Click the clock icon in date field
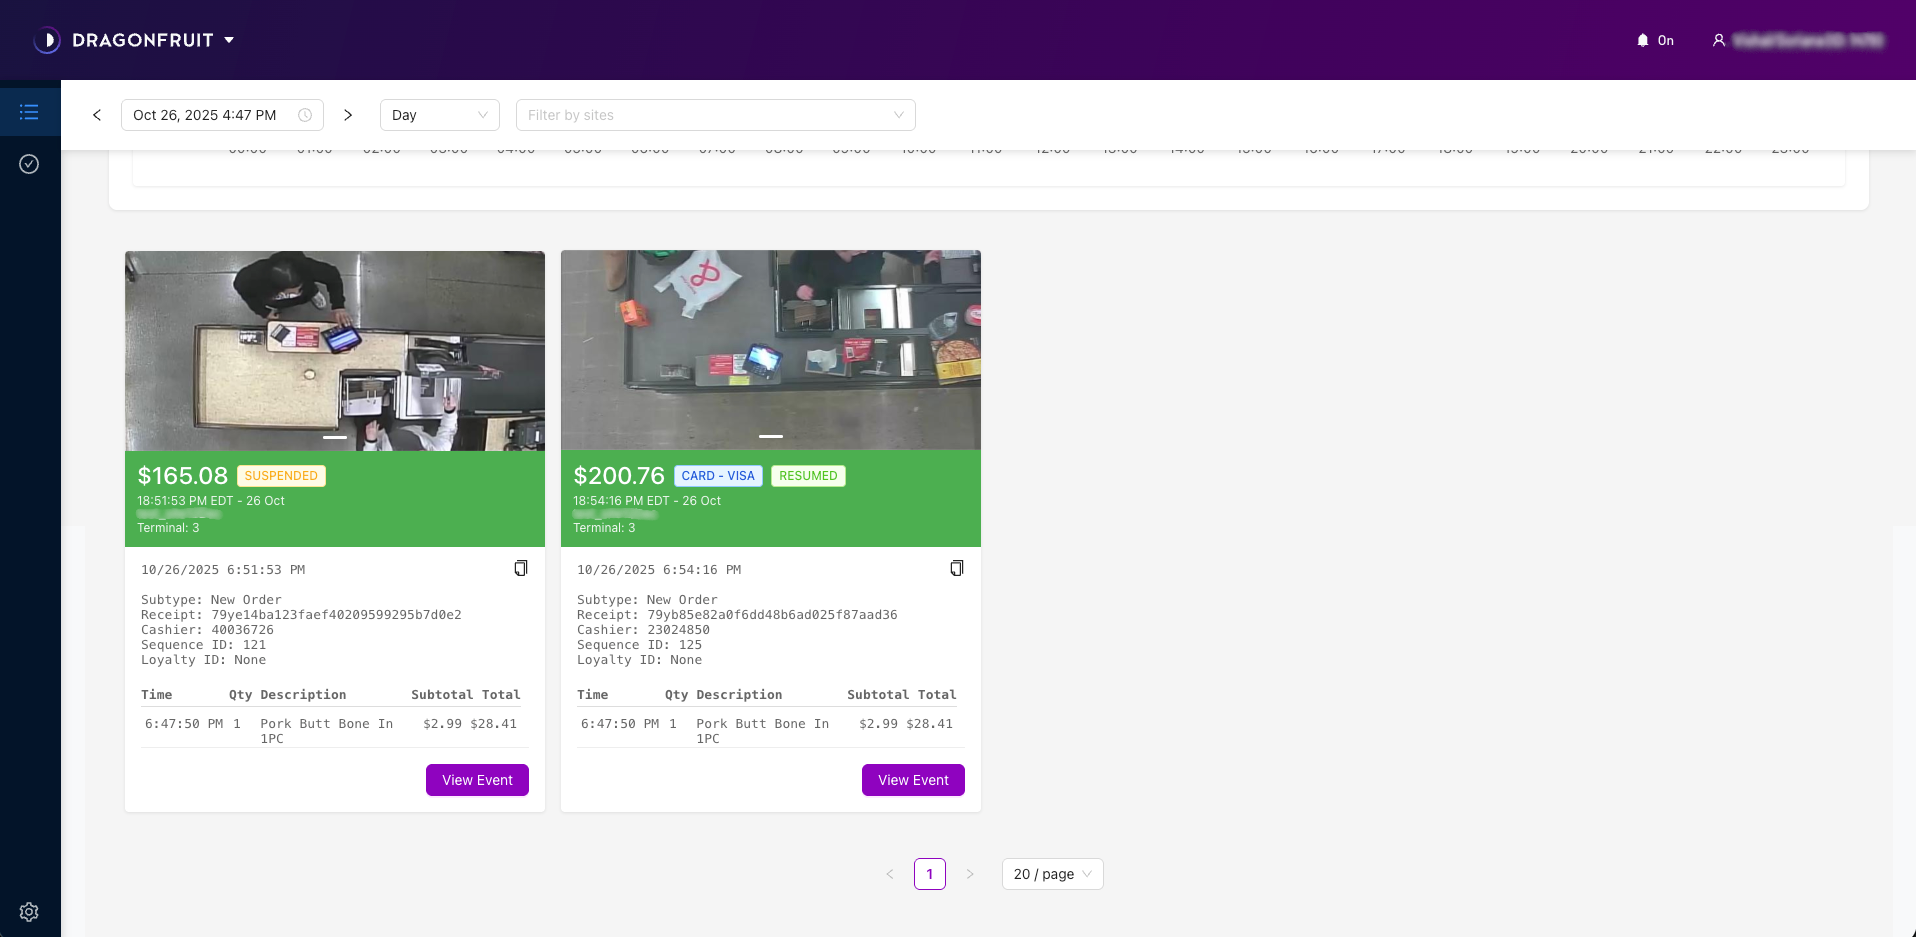 (x=305, y=115)
